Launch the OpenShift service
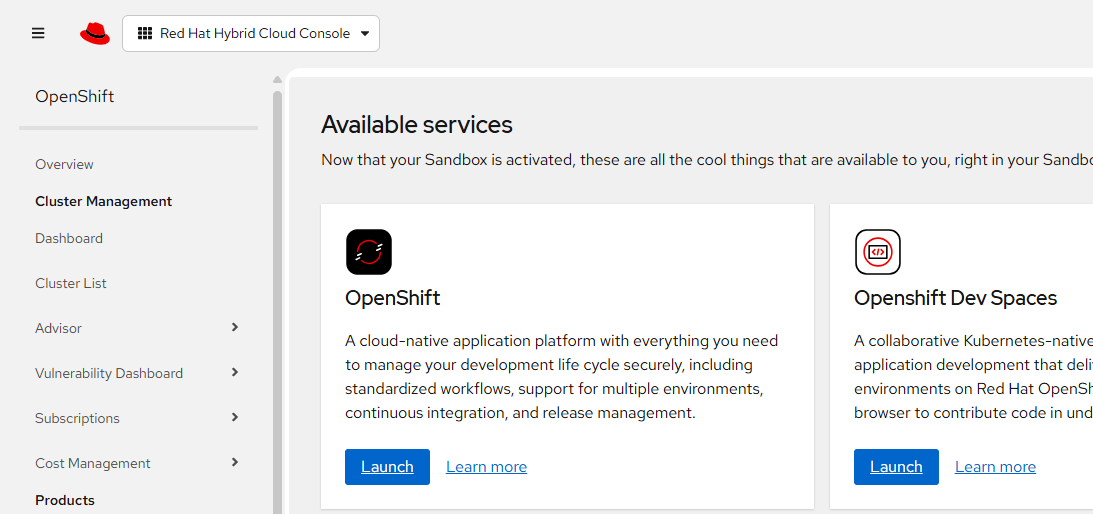This screenshot has width=1093, height=514. (387, 467)
